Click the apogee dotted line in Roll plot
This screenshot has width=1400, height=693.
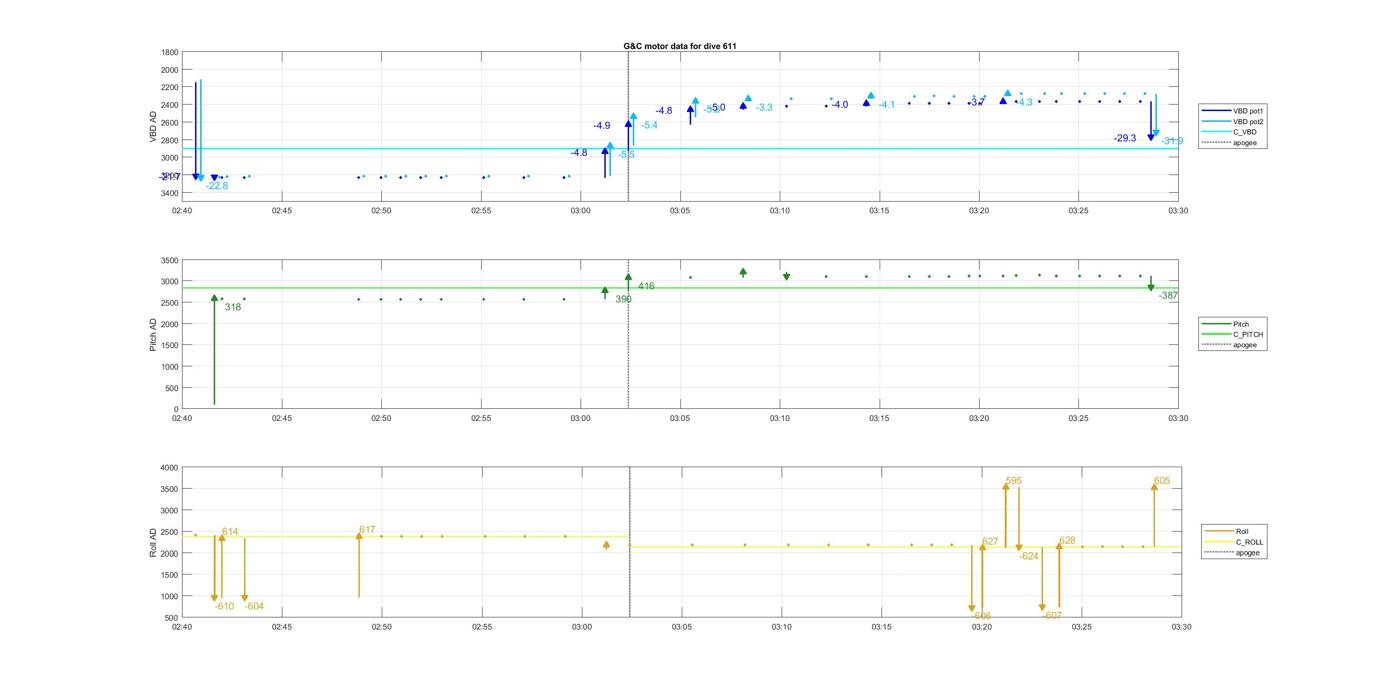point(629,542)
